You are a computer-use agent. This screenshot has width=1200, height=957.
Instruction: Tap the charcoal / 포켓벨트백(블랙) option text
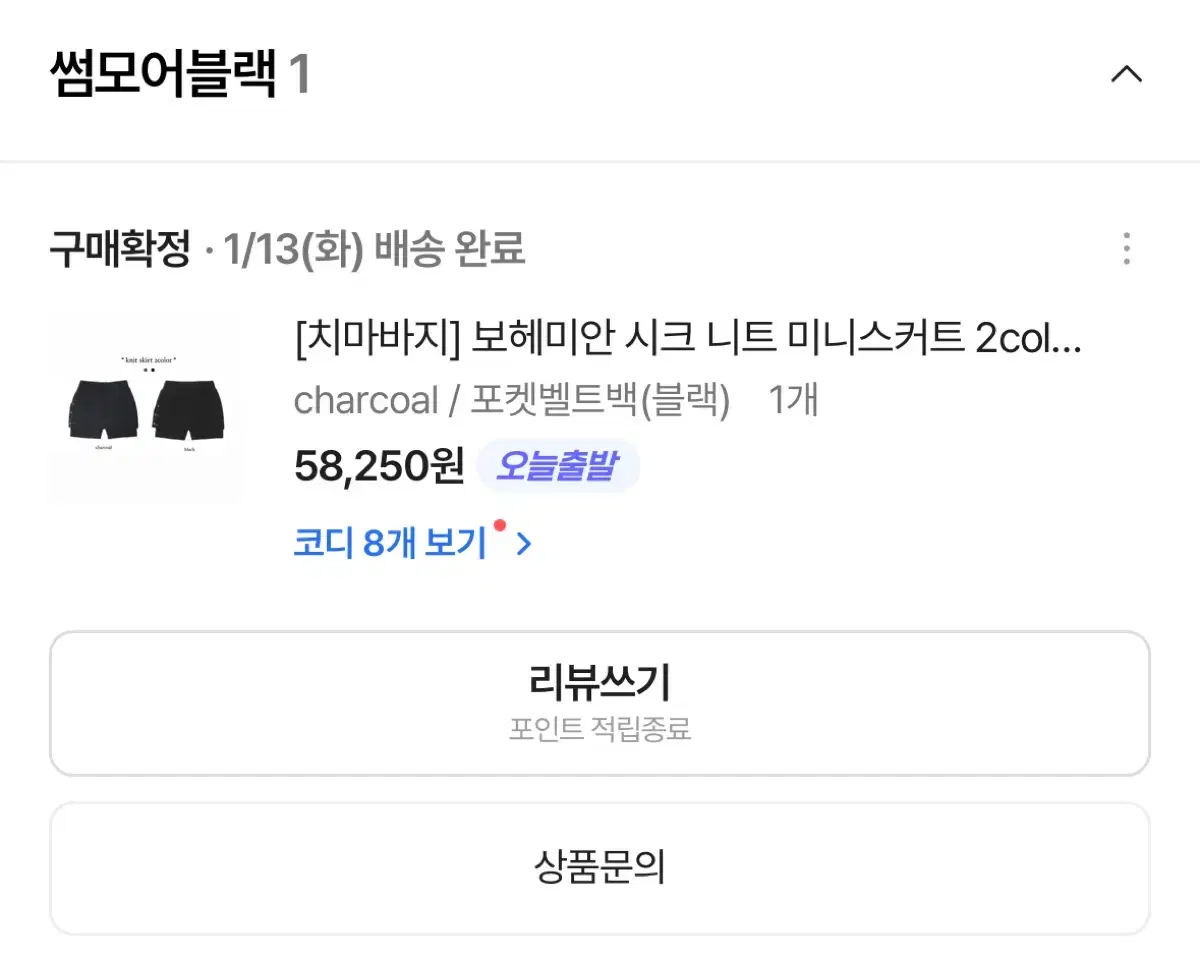pos(512,401)
